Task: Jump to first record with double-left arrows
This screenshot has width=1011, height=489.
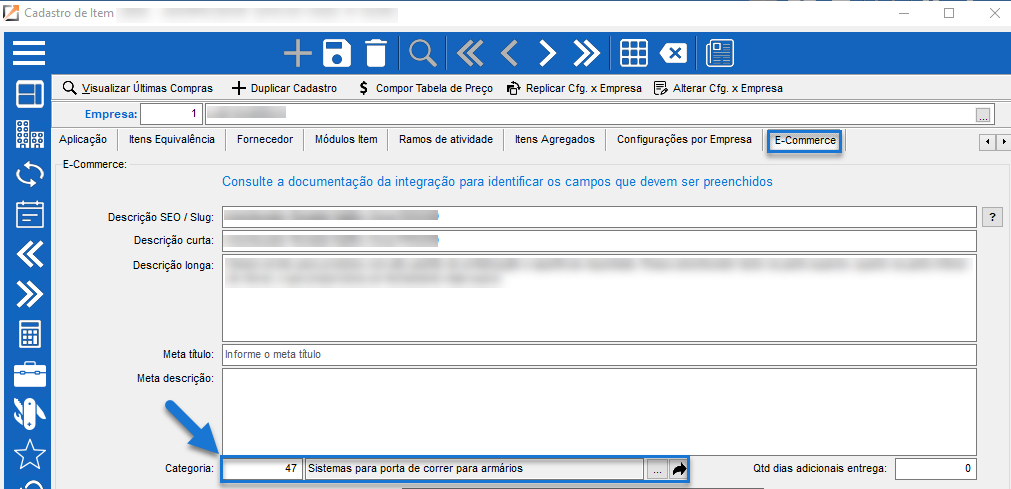Action: [470, 53]
